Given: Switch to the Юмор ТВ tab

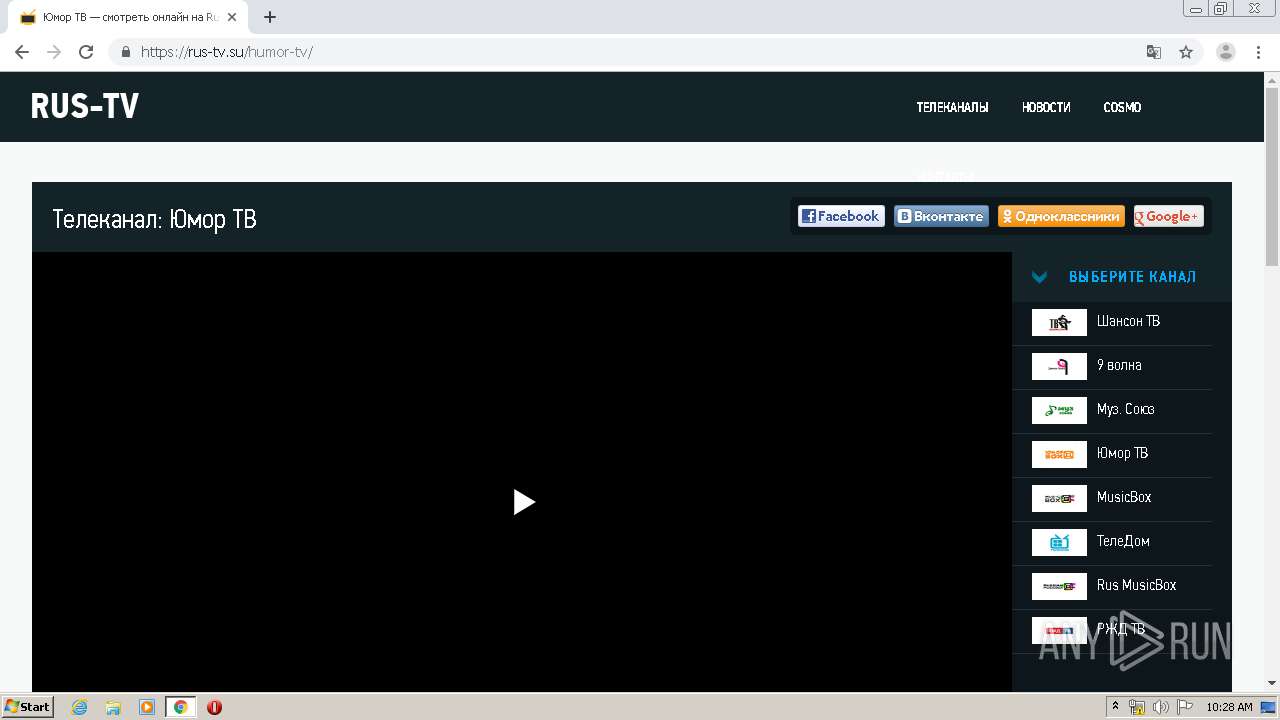Looking at the screenshot, I should point(128,17).
